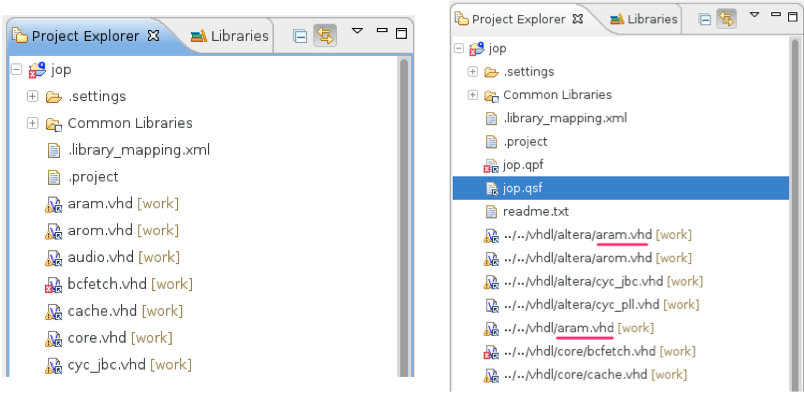The image size is (804, 393).
Task: Click cyc_pll.vhd file icon
Action: [x=492, y=305]
